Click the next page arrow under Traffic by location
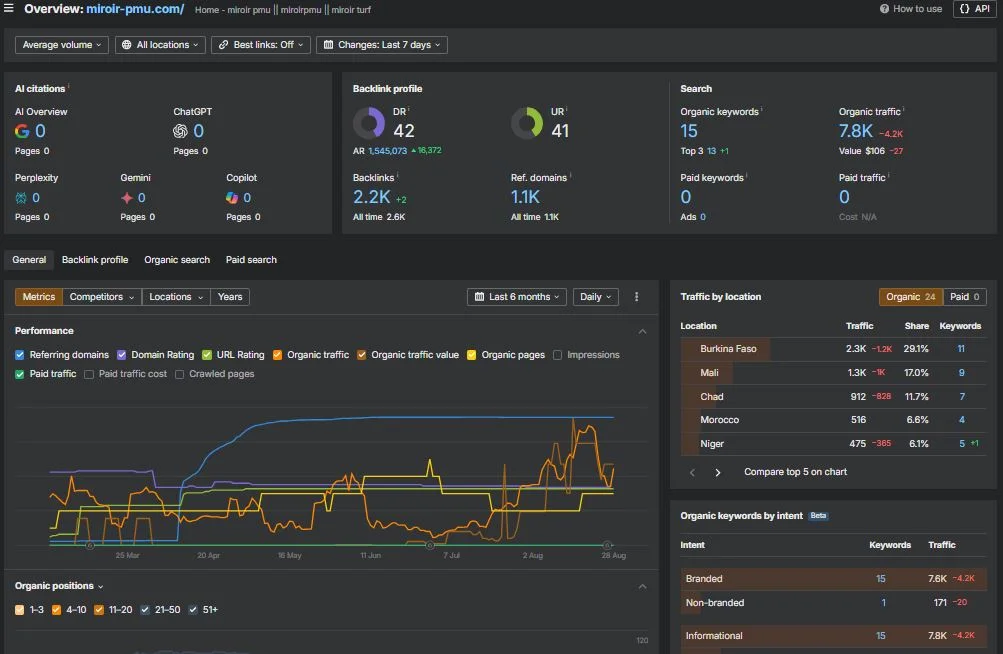1003x654 pixels. (716, 471)
